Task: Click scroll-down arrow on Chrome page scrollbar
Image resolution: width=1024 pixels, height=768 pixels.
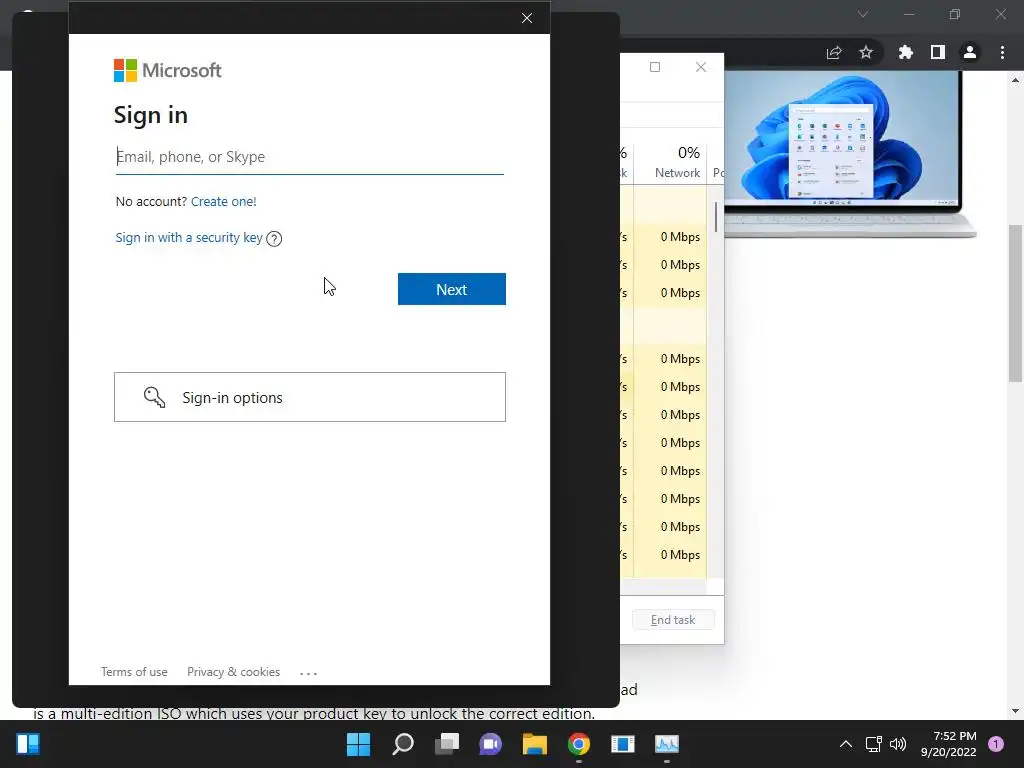Action: click(1015, 711)
